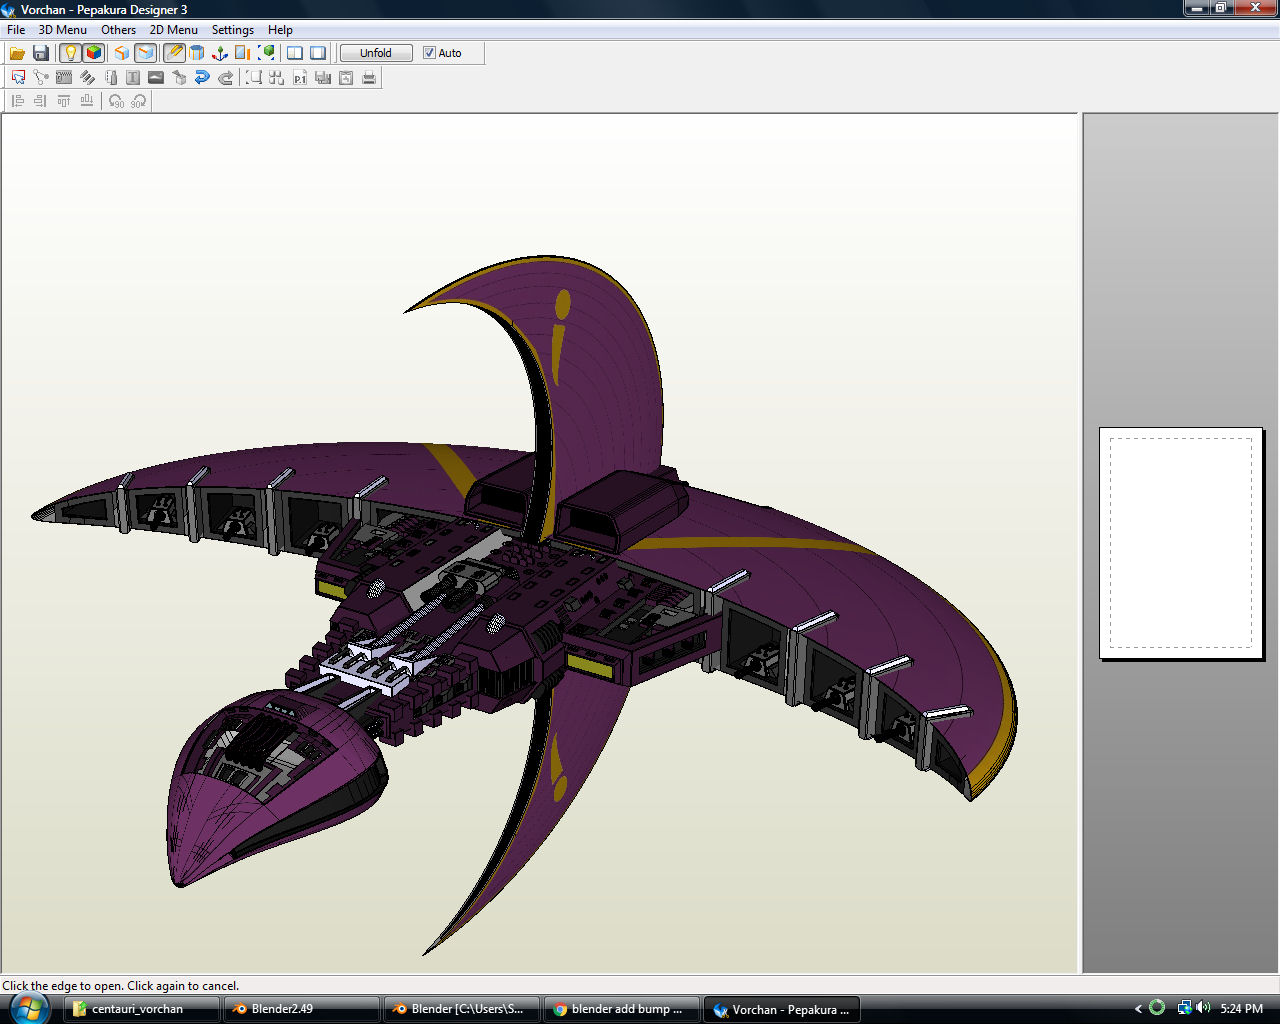Viewport: 1280px width, 1024px height.
Task: Click the Vorchan - Pepakura taskbar button
Action: (x=782, y=1009)
